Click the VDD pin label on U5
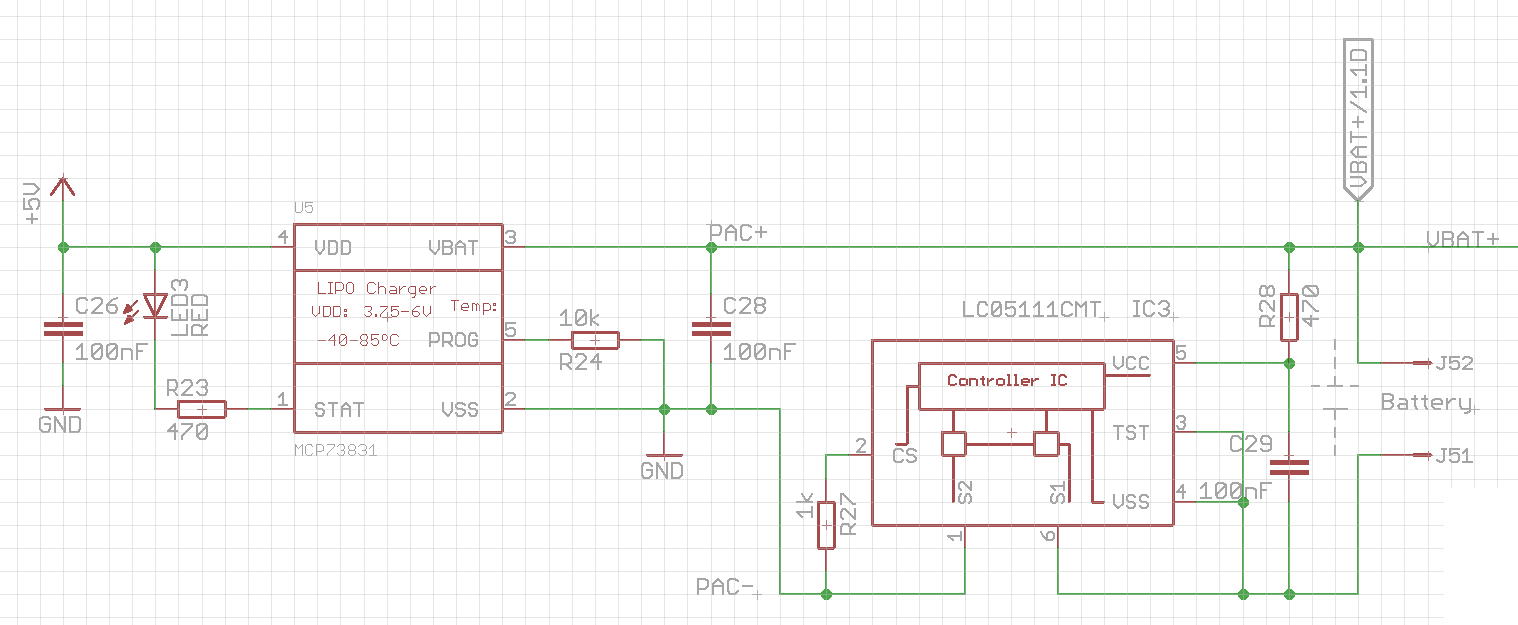The image size is (1518, 625). [333, 247]
